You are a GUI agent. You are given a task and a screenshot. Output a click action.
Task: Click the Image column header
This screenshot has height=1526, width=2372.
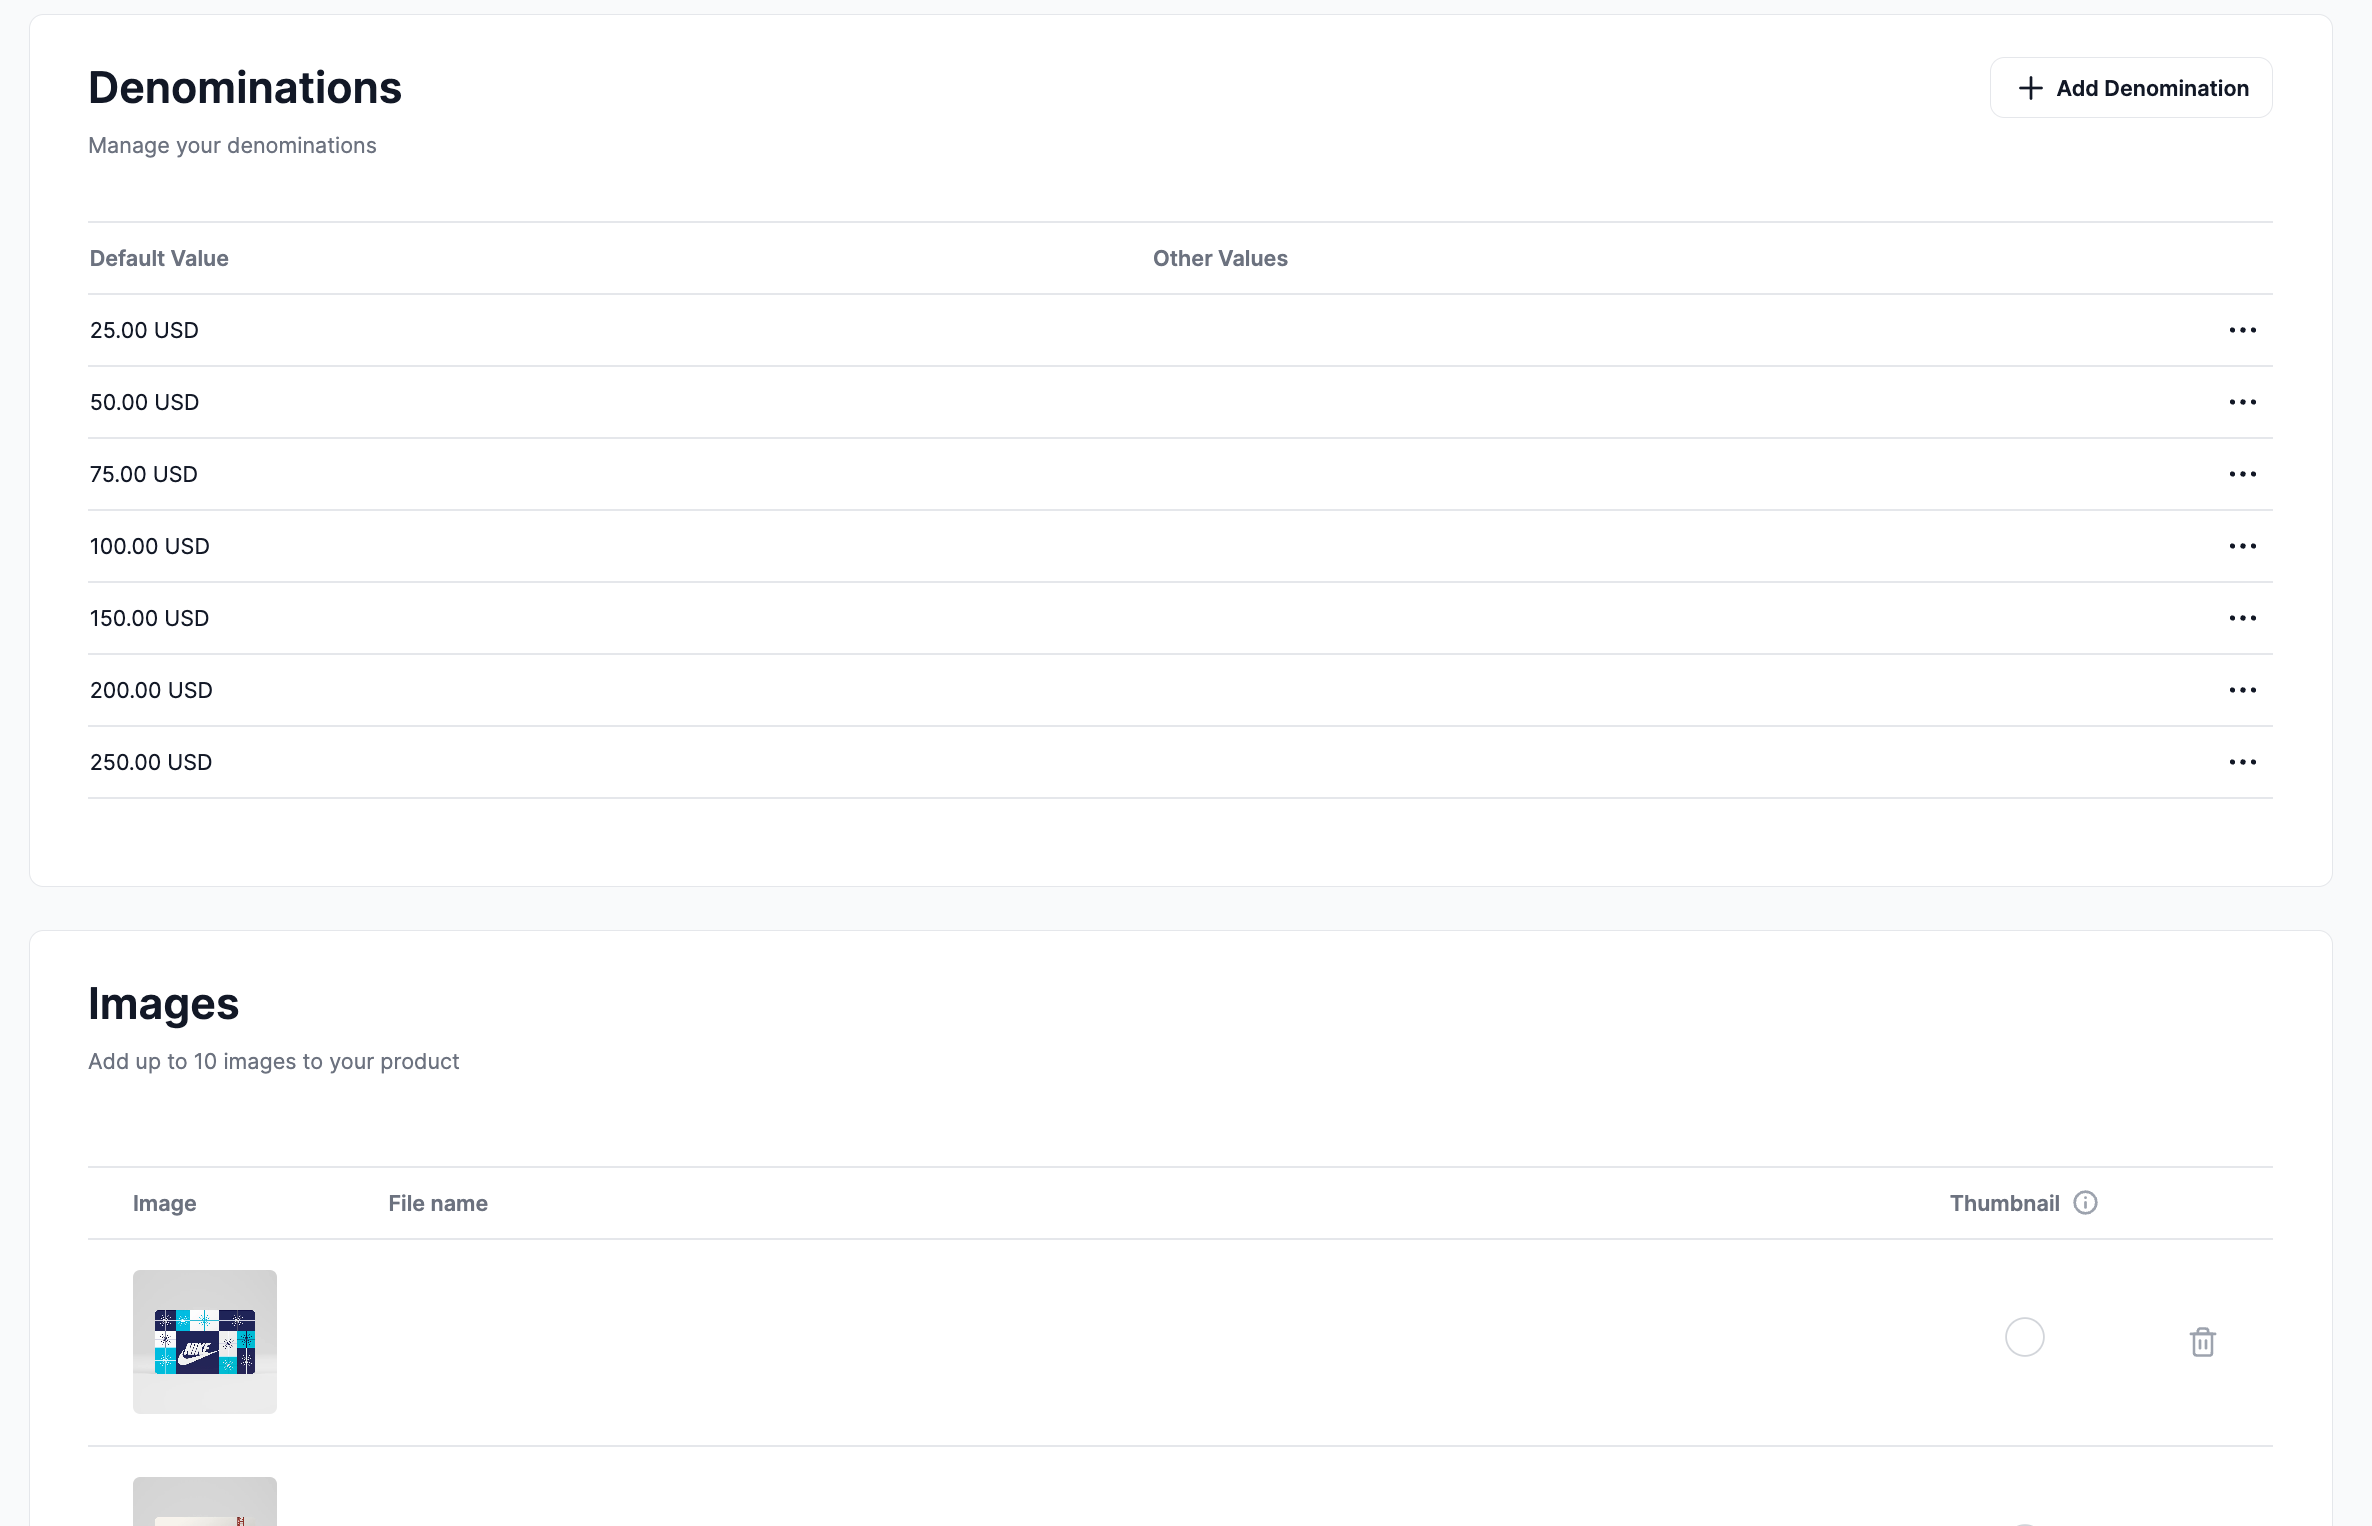click(165, 1203)
